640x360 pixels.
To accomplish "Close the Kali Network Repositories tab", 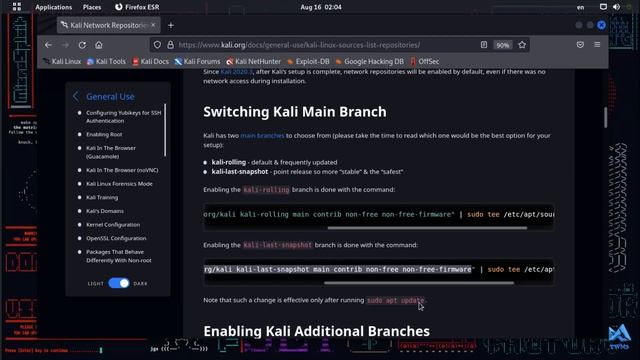I will (153, 25).
